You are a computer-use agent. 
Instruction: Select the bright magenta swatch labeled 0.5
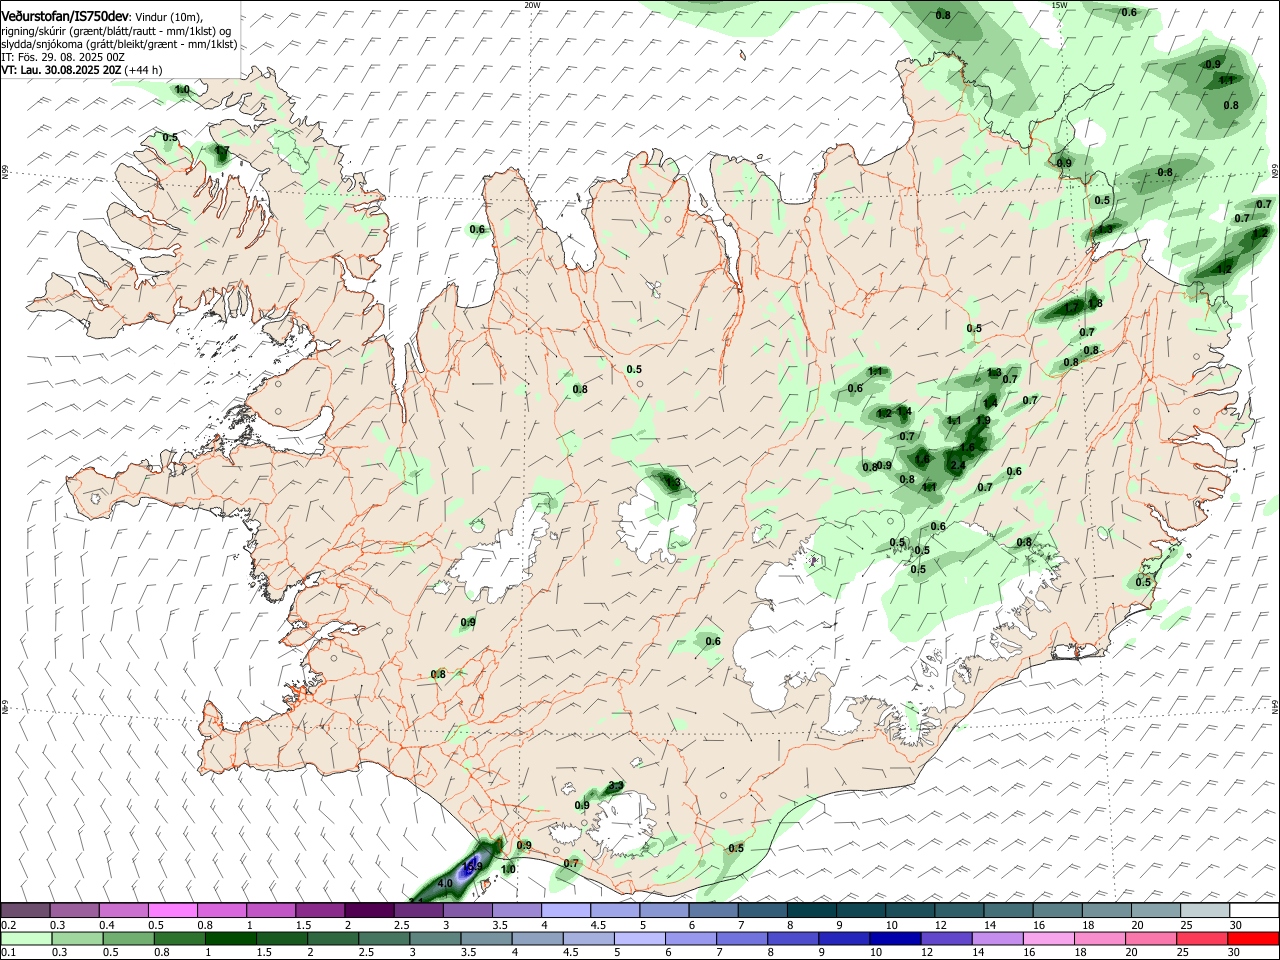(172, 911)
